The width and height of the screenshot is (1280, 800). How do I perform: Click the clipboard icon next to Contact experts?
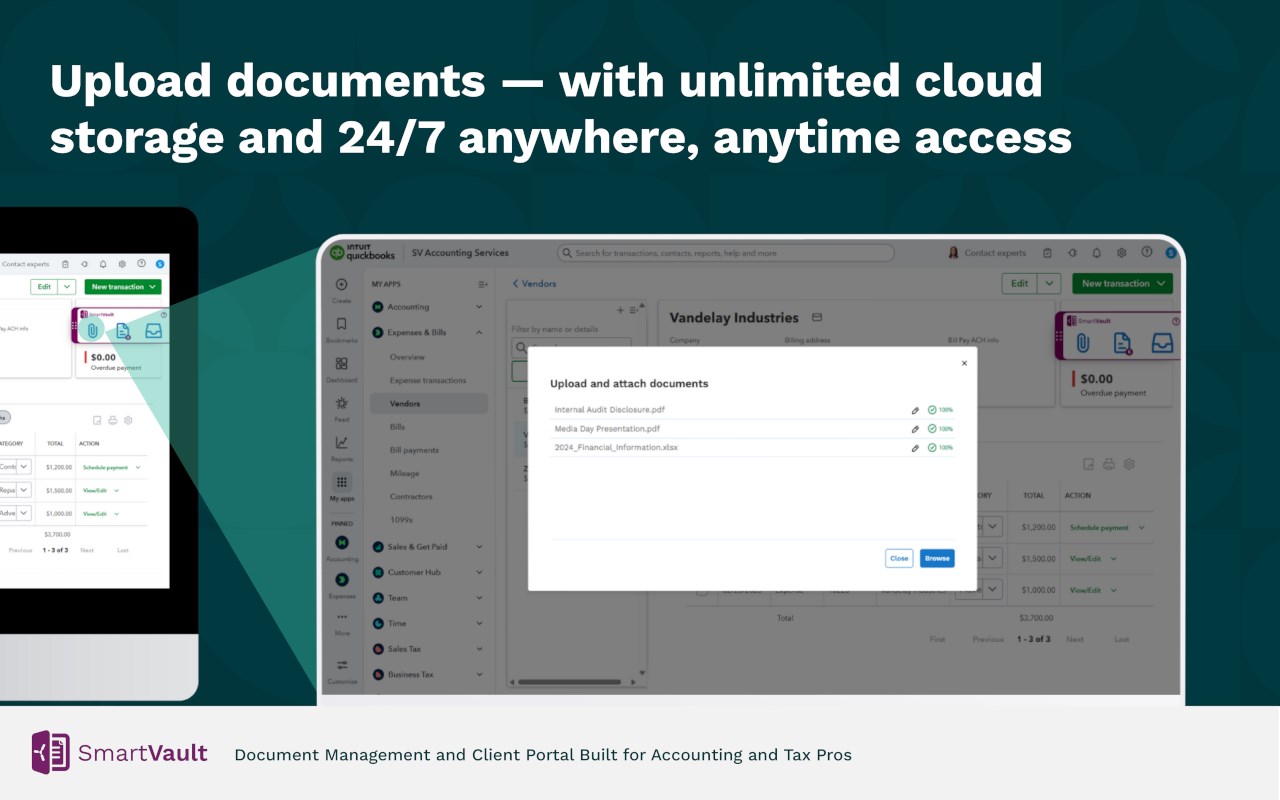click(x=1047, y=253)
